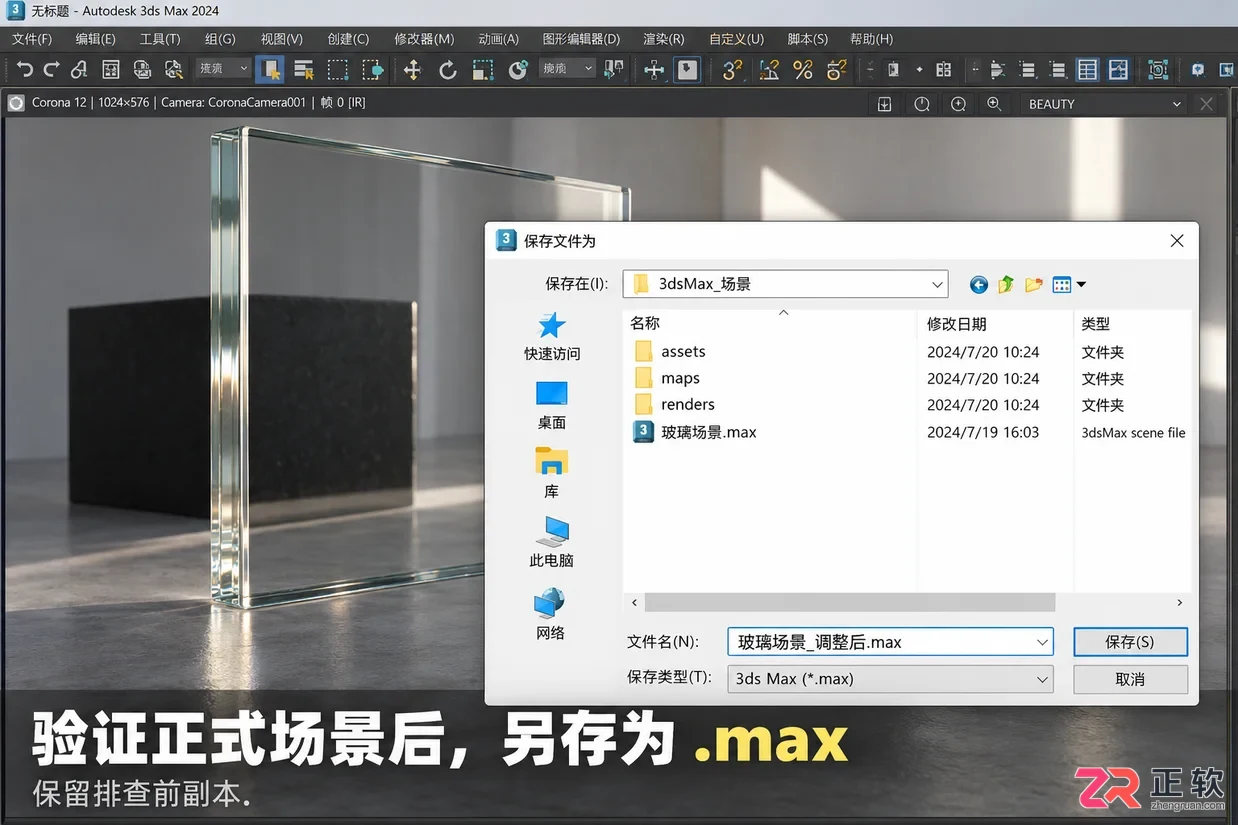
Task: Undo the last action in the main toolbar
Action: click(x=25, y=69)
